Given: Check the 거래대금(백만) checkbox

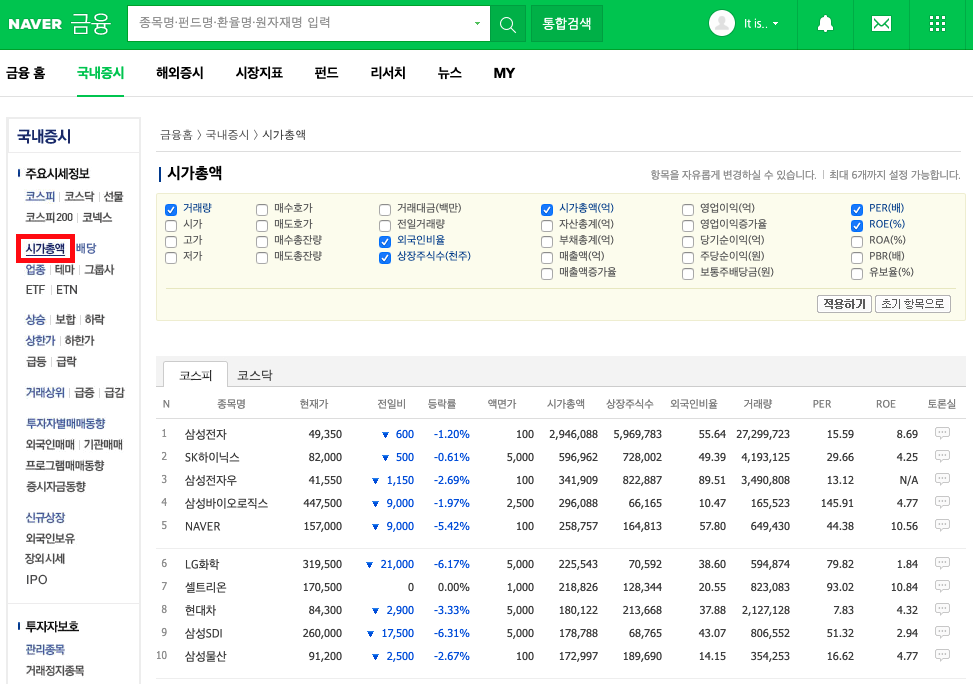Looking at the screenshot, I should tap(385, 209).
